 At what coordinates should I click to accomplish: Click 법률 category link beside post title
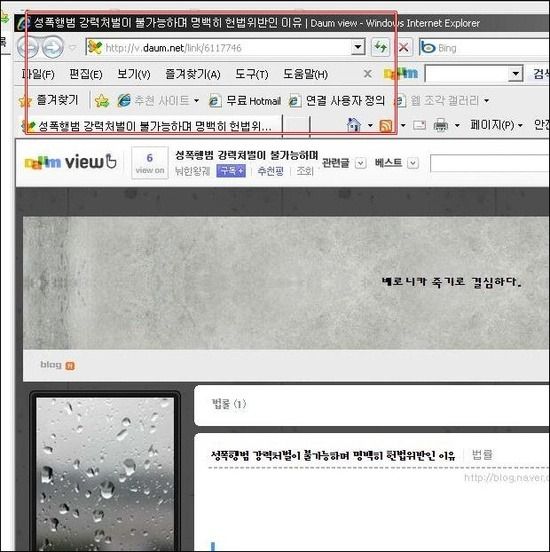click(x=482, y=455)
